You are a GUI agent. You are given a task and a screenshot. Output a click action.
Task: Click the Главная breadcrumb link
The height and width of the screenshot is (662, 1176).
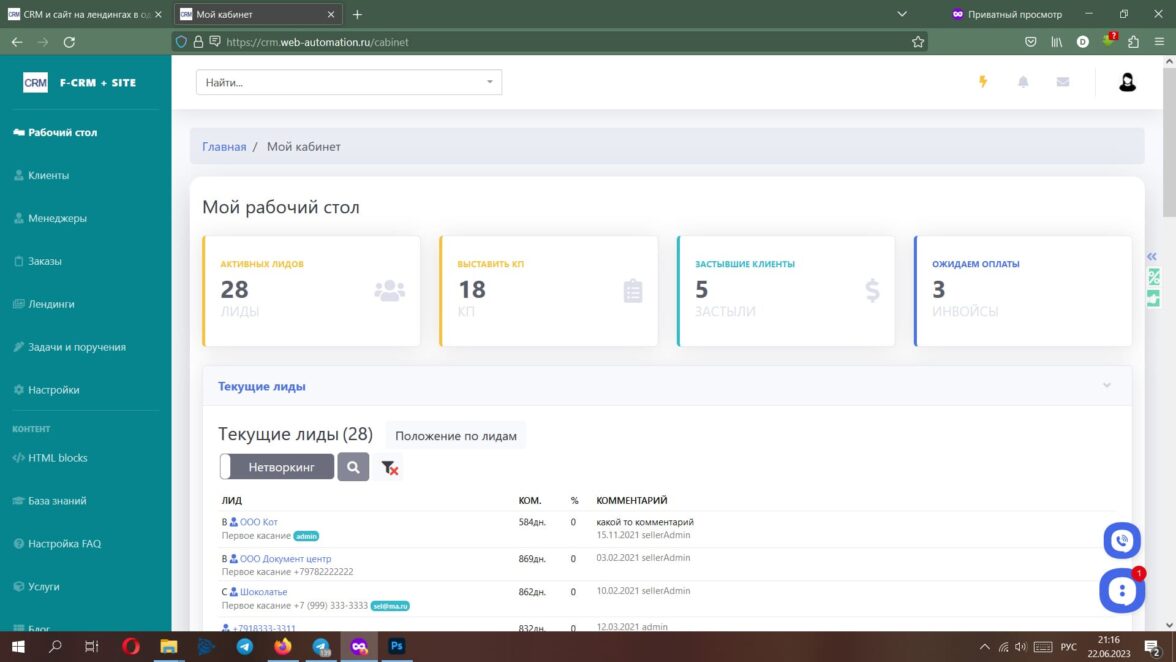coord(224,146)
